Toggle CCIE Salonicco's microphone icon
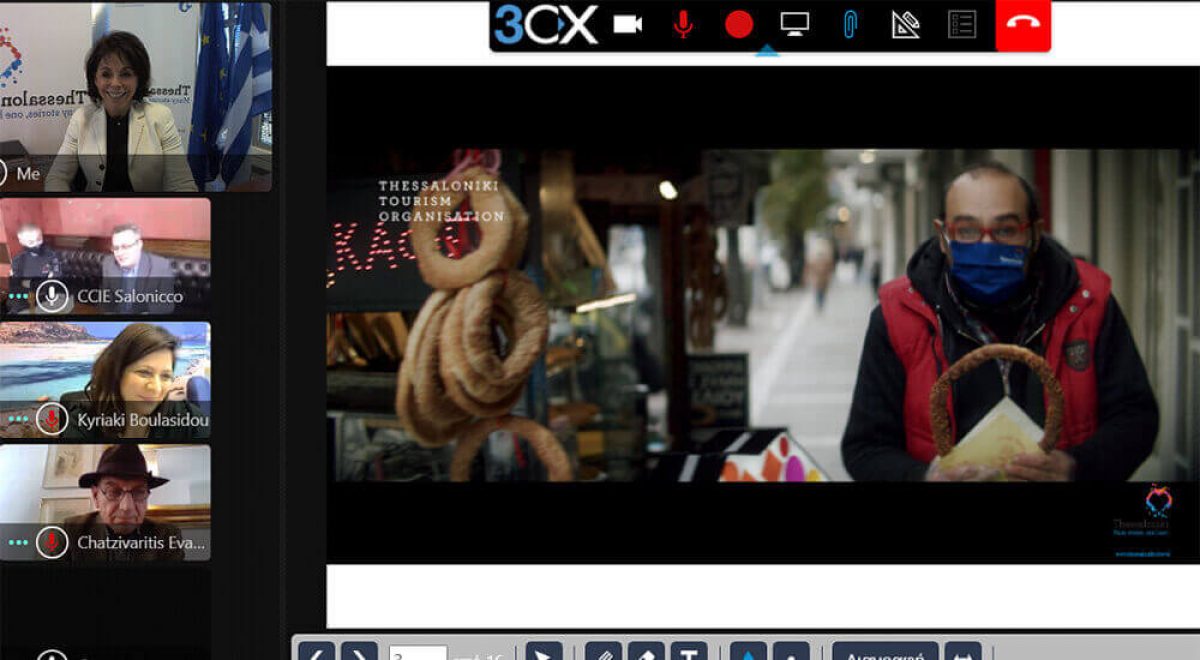Screen dimensions: 1200x660 click(52, 296)
